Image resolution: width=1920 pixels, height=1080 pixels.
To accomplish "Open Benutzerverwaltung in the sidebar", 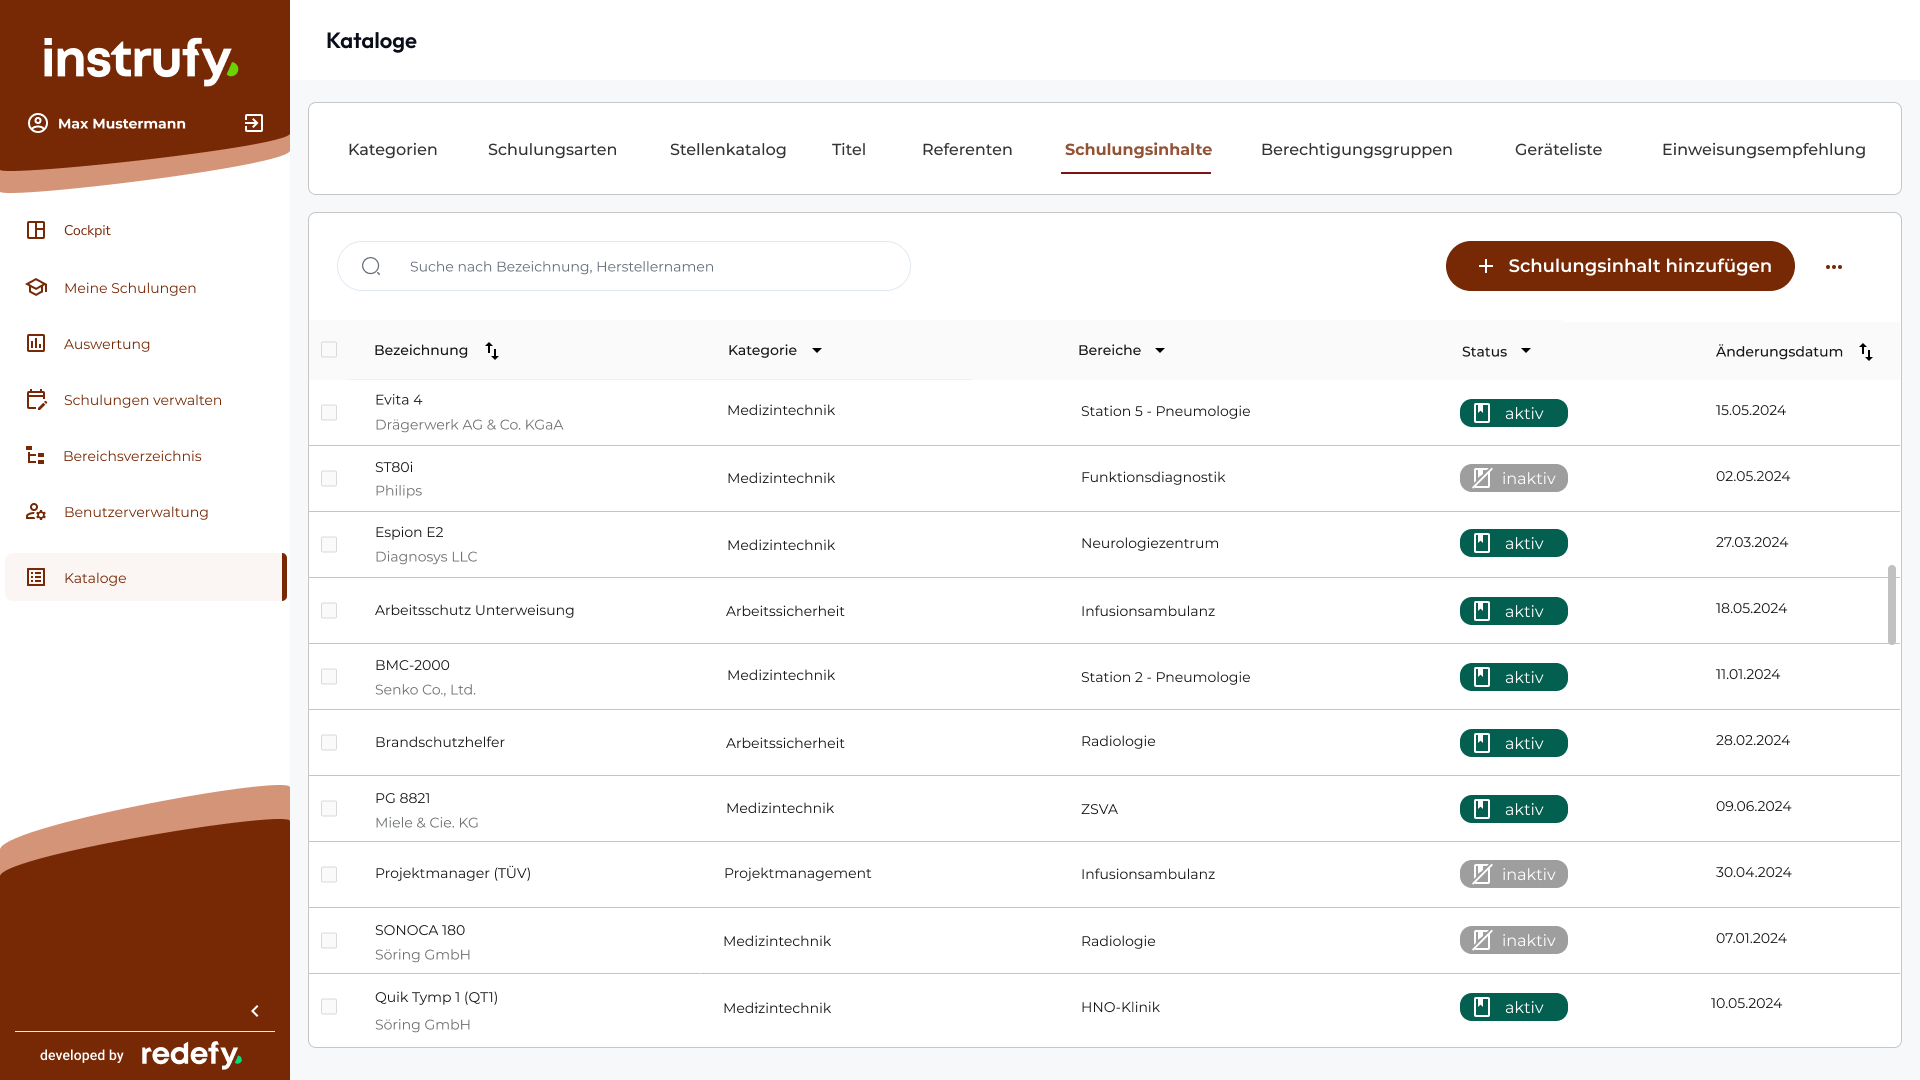I will [x=136, y=512].
